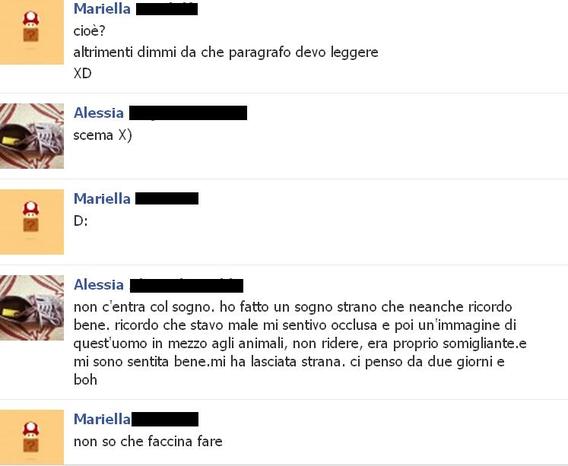Click Mariella's name above the "D:" message
The height and width of the screenshot is (466, 568).
click(x=102, y=199)
